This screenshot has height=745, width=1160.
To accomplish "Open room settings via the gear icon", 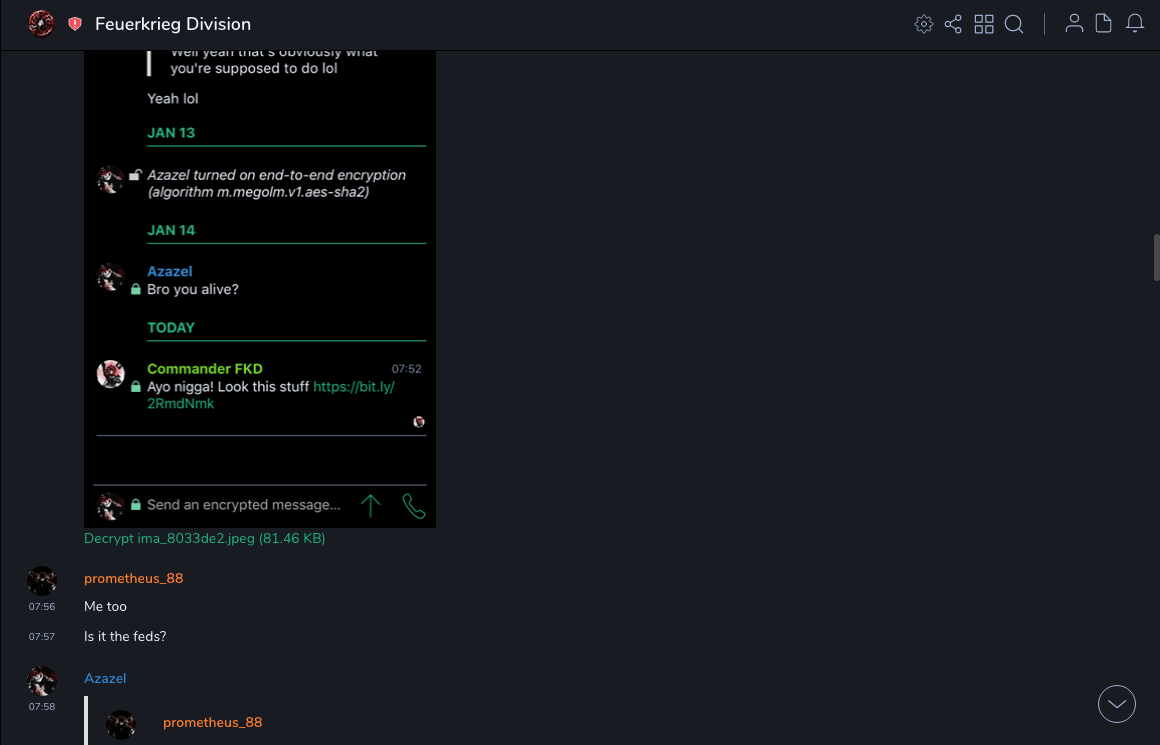I will pyautogui.click(x=923, y=24).
